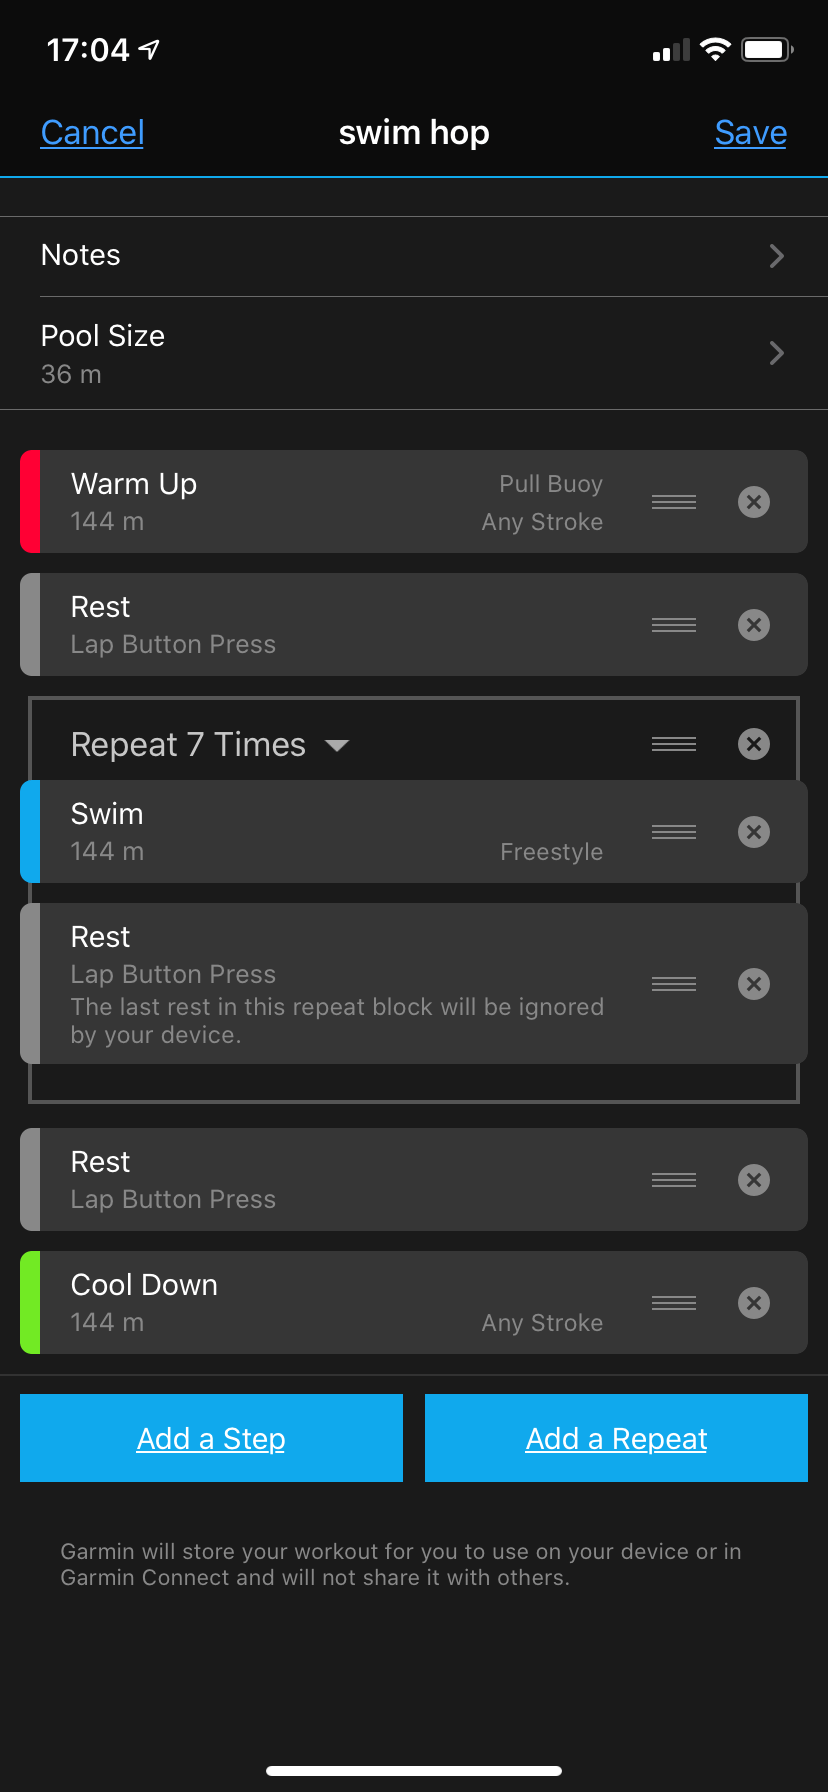The image size is (828, 1792).
Task: Add a Step to the workout
Action: tap(211, 1437)
